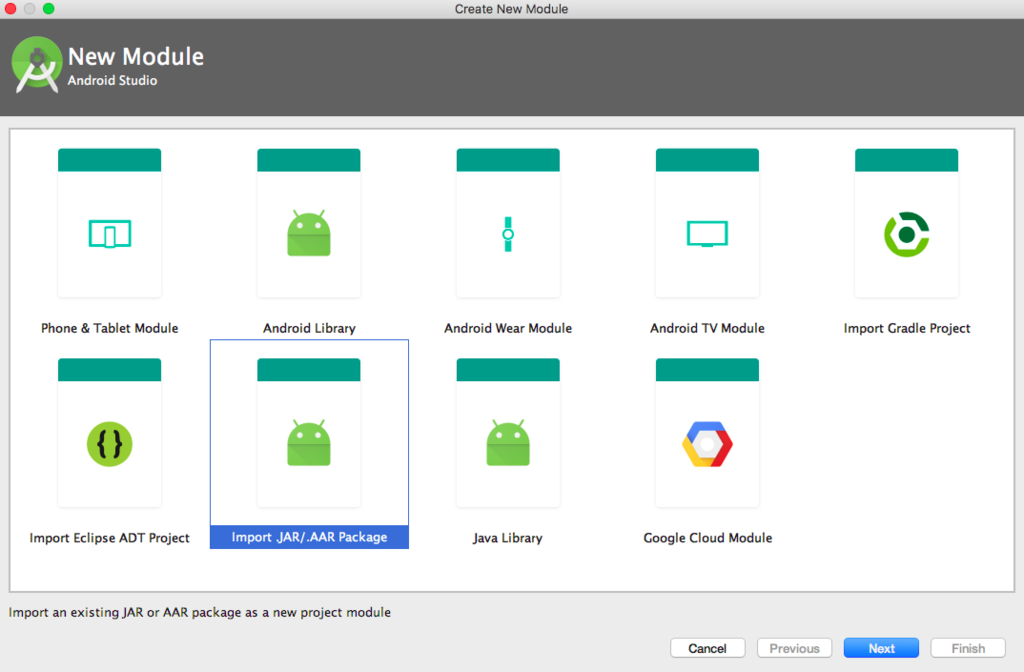The width and height of the screenshot is (1024, 672).
Task: Select the Android TV Module screen icon
Action: (707, 234)
